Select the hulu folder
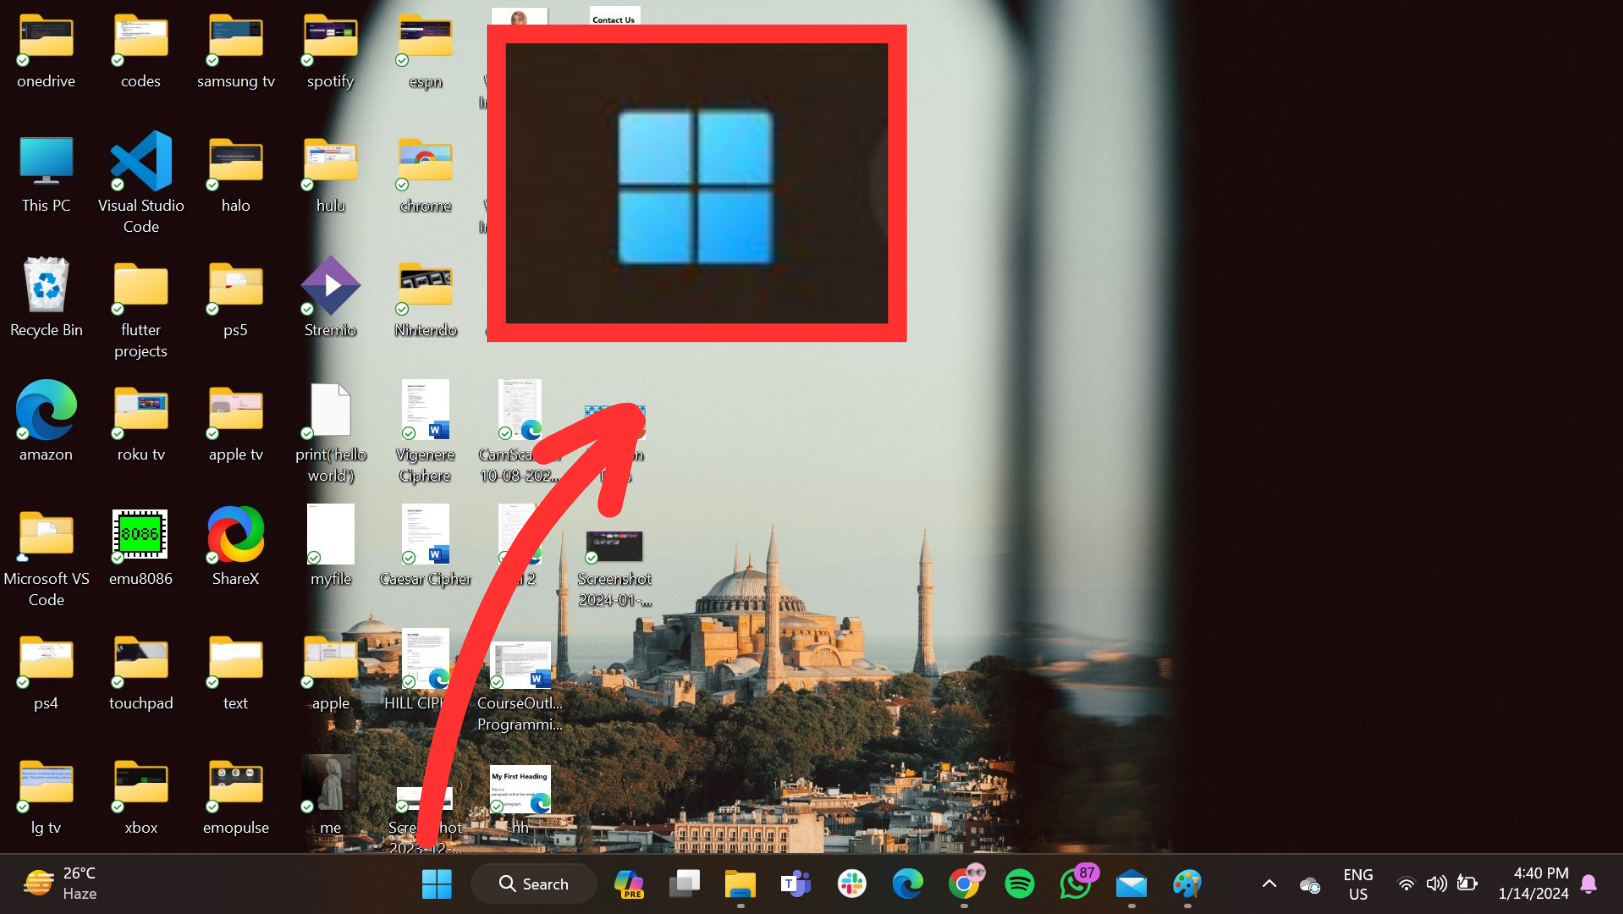1623x914 pixels. [x=330, y=175]
